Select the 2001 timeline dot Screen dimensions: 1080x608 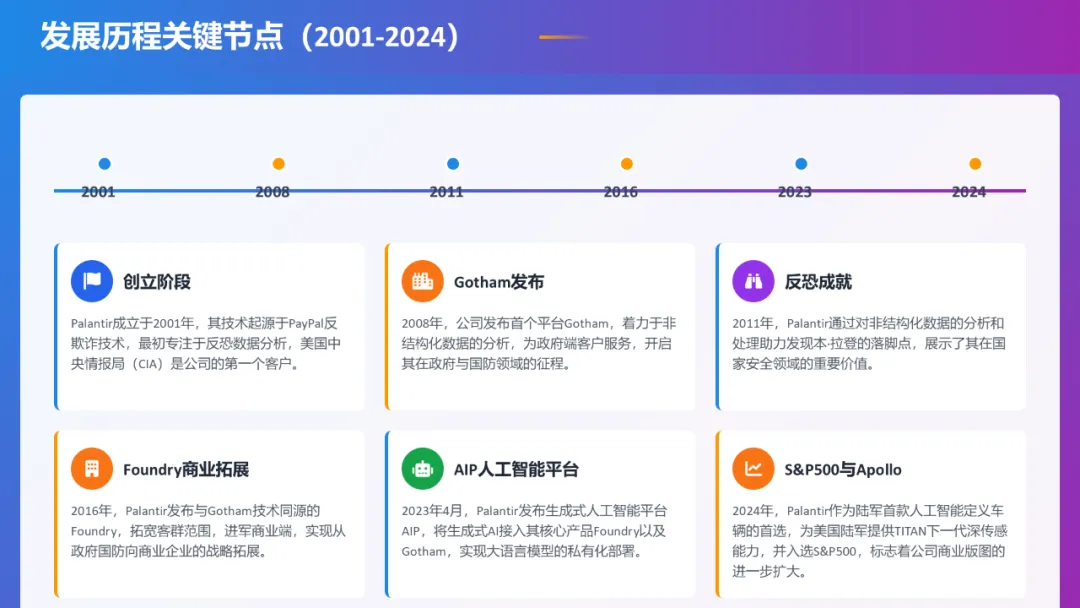104,164
